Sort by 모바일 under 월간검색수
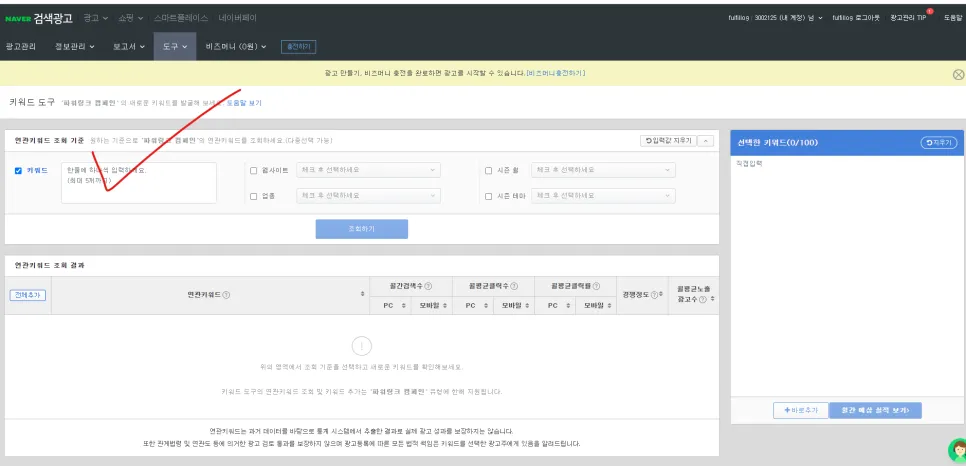The height and width of the screenshot is (466, 966). [x=444, y=305]
